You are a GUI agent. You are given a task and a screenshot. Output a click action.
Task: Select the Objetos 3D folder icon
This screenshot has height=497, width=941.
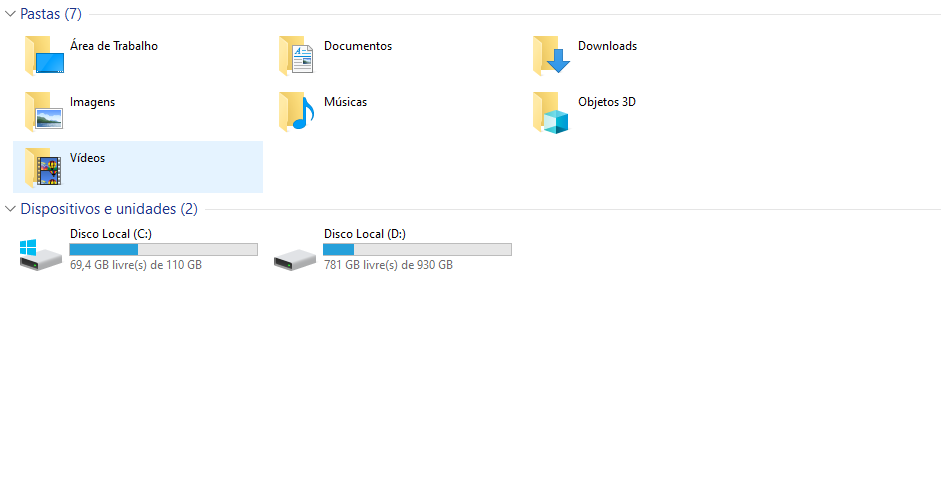point(550,112)
